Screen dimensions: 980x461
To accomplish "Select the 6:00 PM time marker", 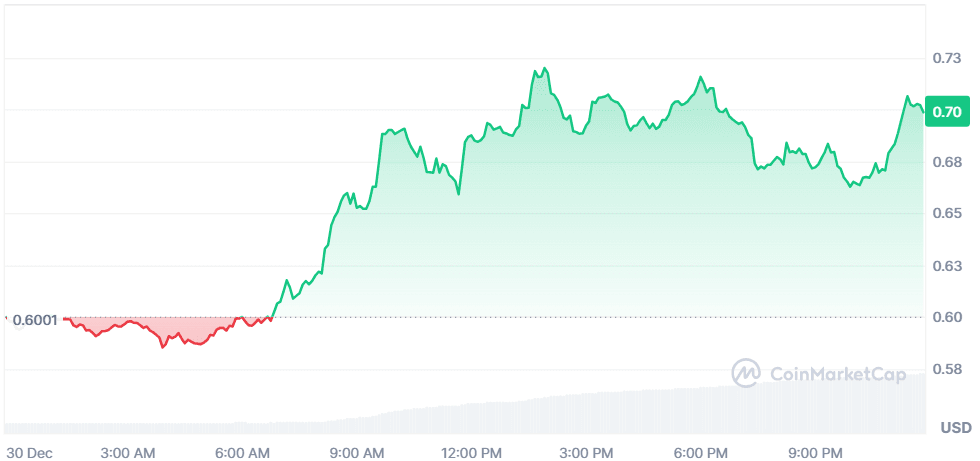I will [x=701, y=452].
